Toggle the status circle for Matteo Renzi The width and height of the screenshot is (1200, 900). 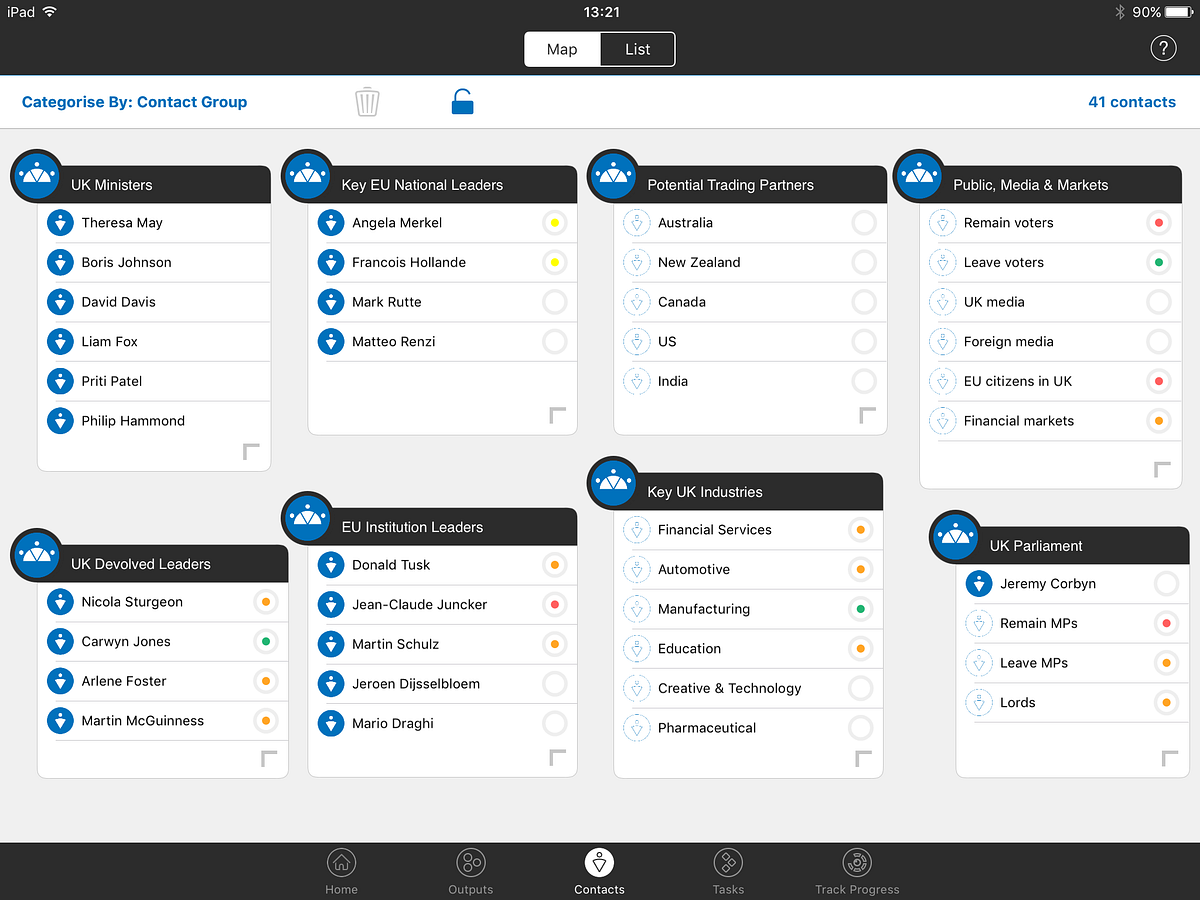pos(555,342)
